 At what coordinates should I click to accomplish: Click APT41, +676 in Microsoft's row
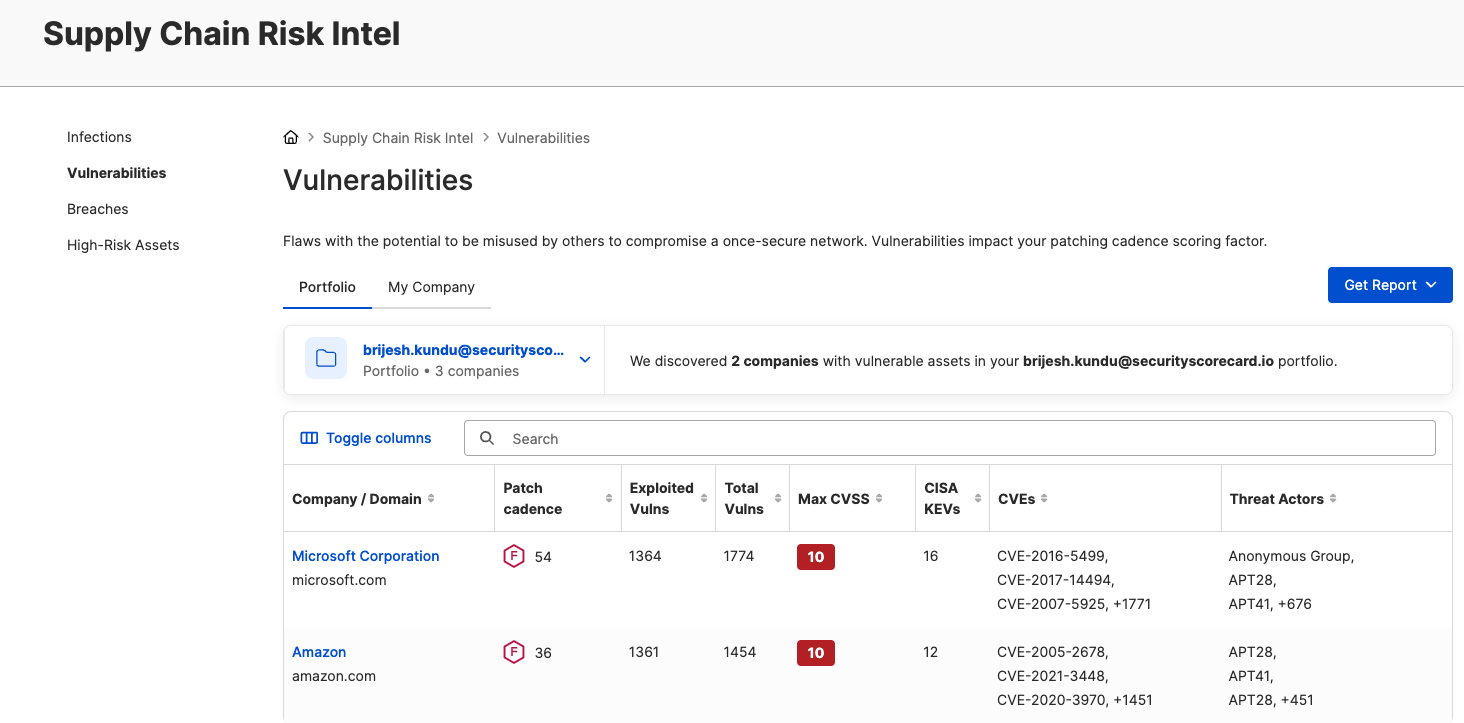click(1270, 604)
